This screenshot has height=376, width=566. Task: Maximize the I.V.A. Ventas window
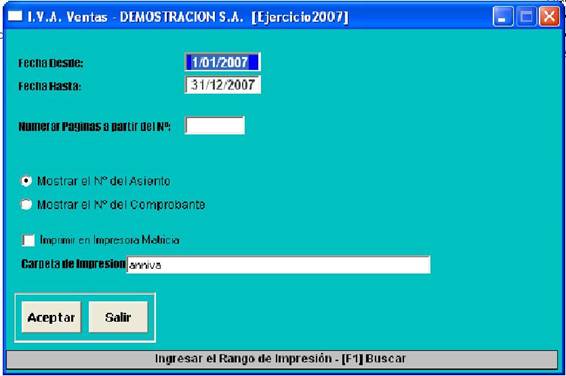[526, 17]
